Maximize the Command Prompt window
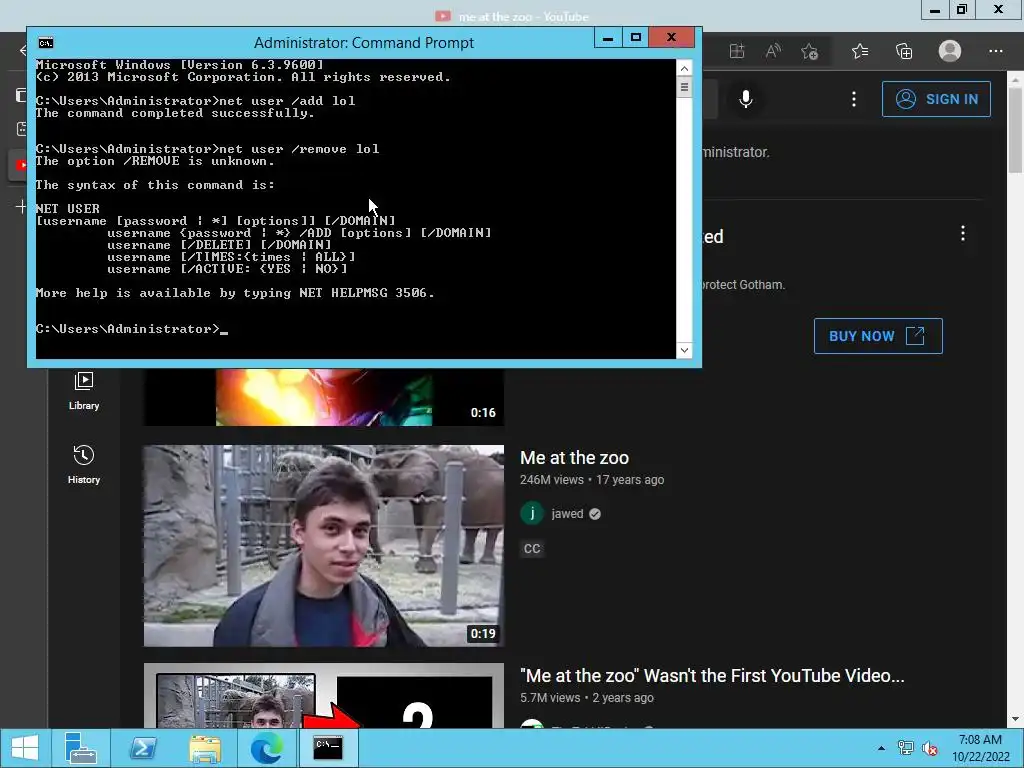This screenshot has height=768, width=1024. point(635,37)
